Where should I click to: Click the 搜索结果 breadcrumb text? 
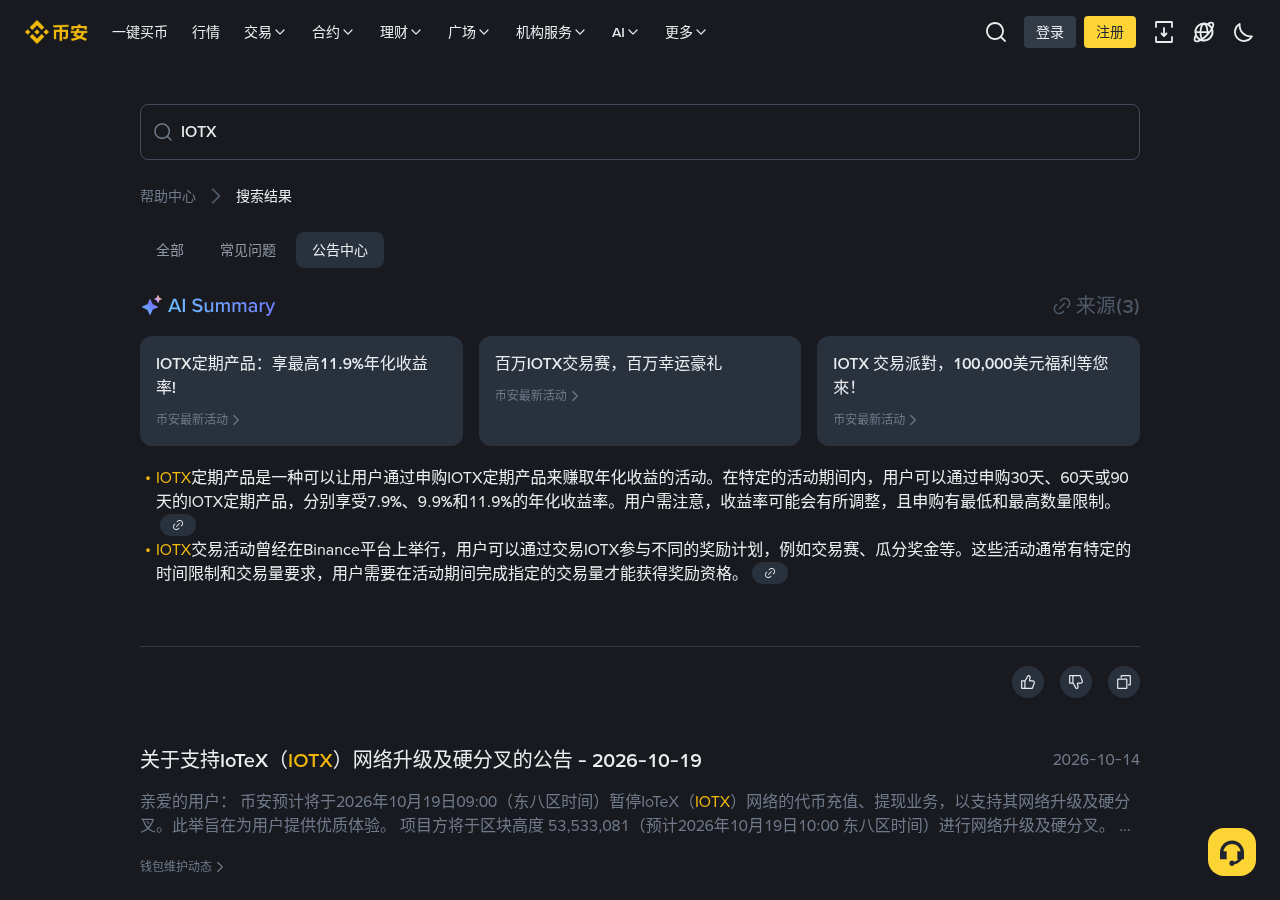264,196
